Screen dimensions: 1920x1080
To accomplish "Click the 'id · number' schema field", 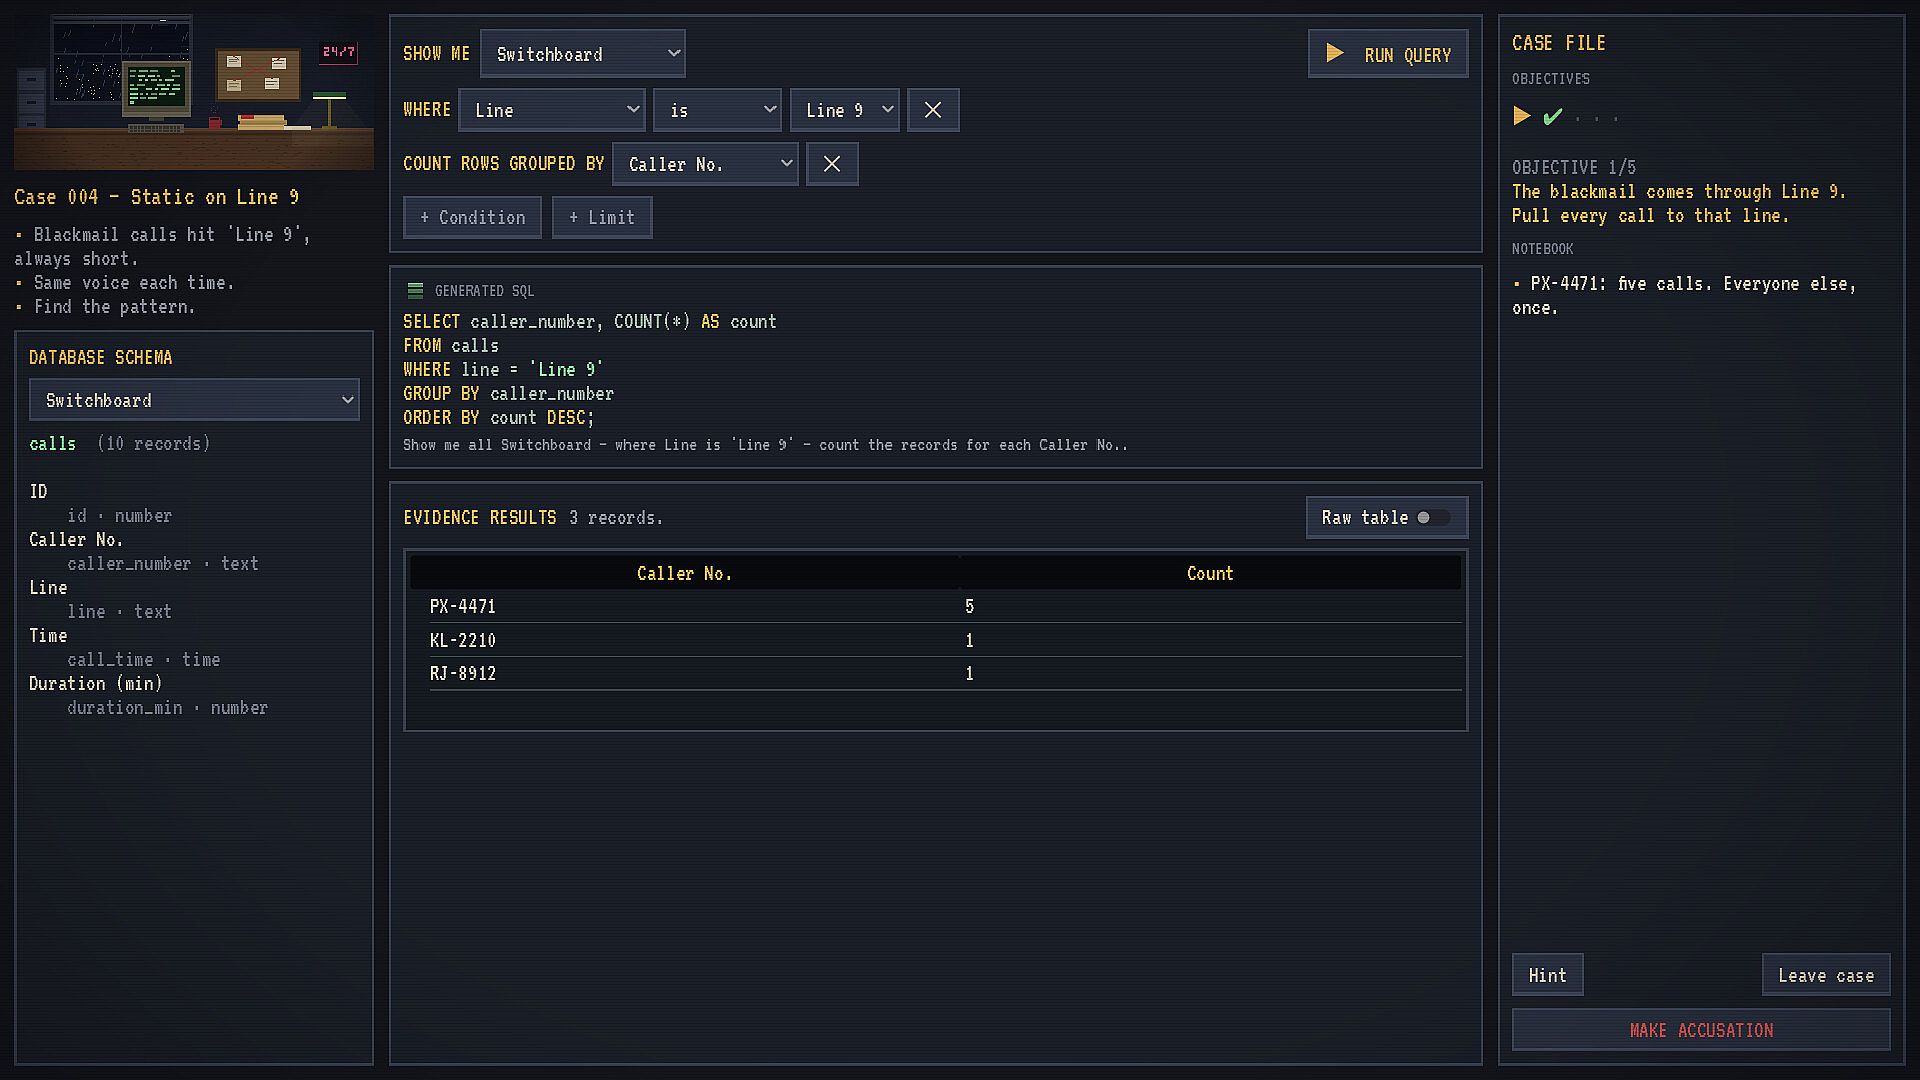I will click(x=120, y=515).
